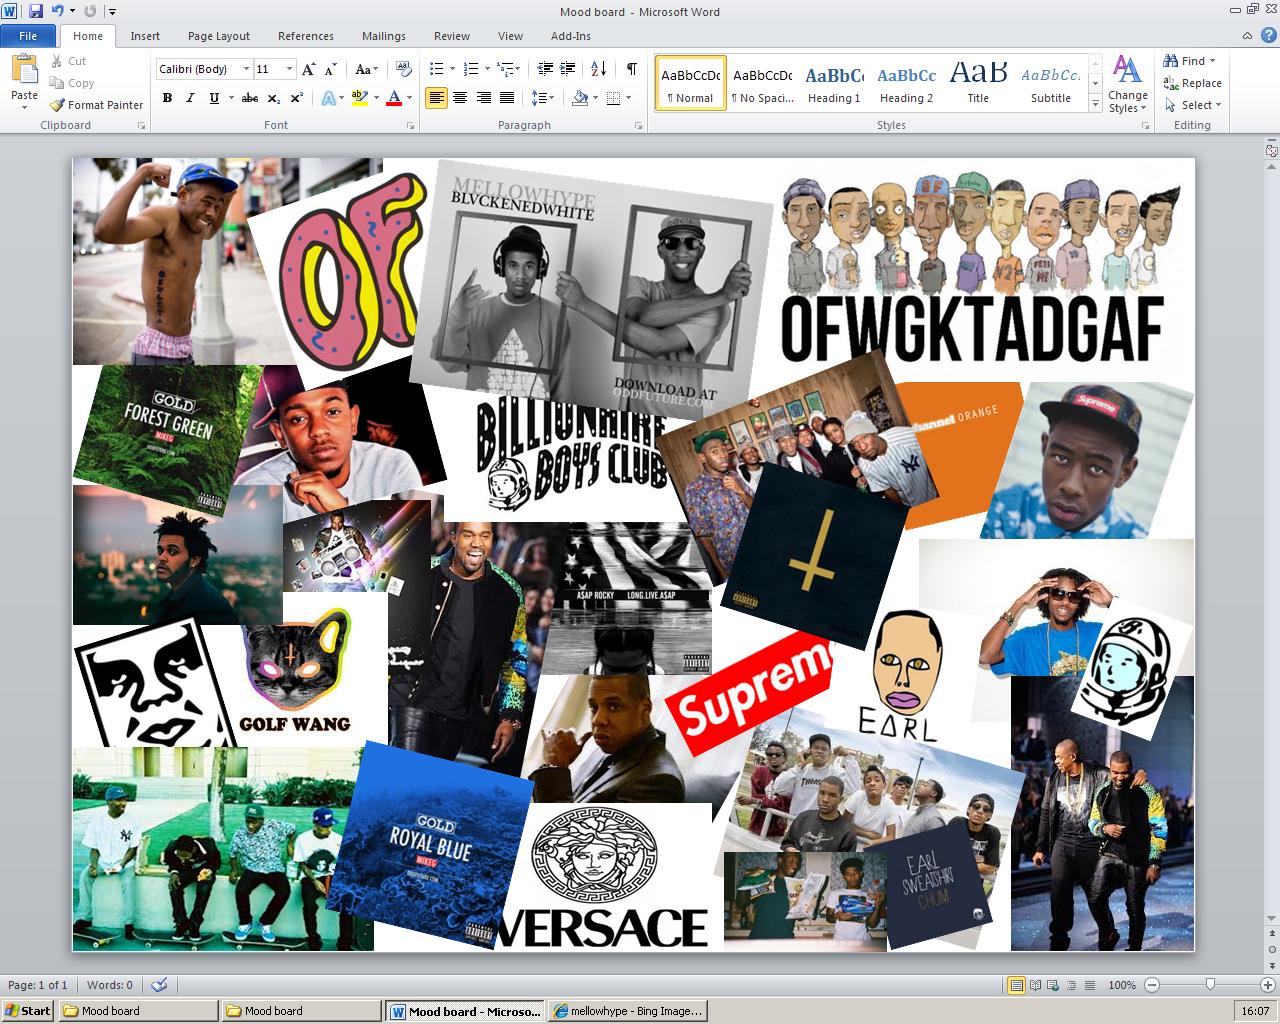The width and height of the screenshot is (1280, 1024).
Task: Click the Replace button
Action: coord(1193,83)
